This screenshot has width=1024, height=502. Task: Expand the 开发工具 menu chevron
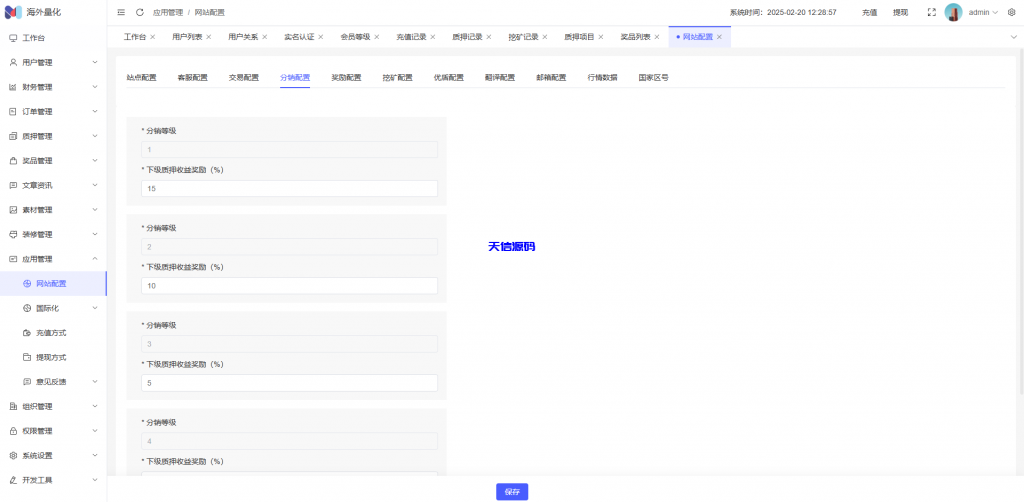[x=95, y=480]
